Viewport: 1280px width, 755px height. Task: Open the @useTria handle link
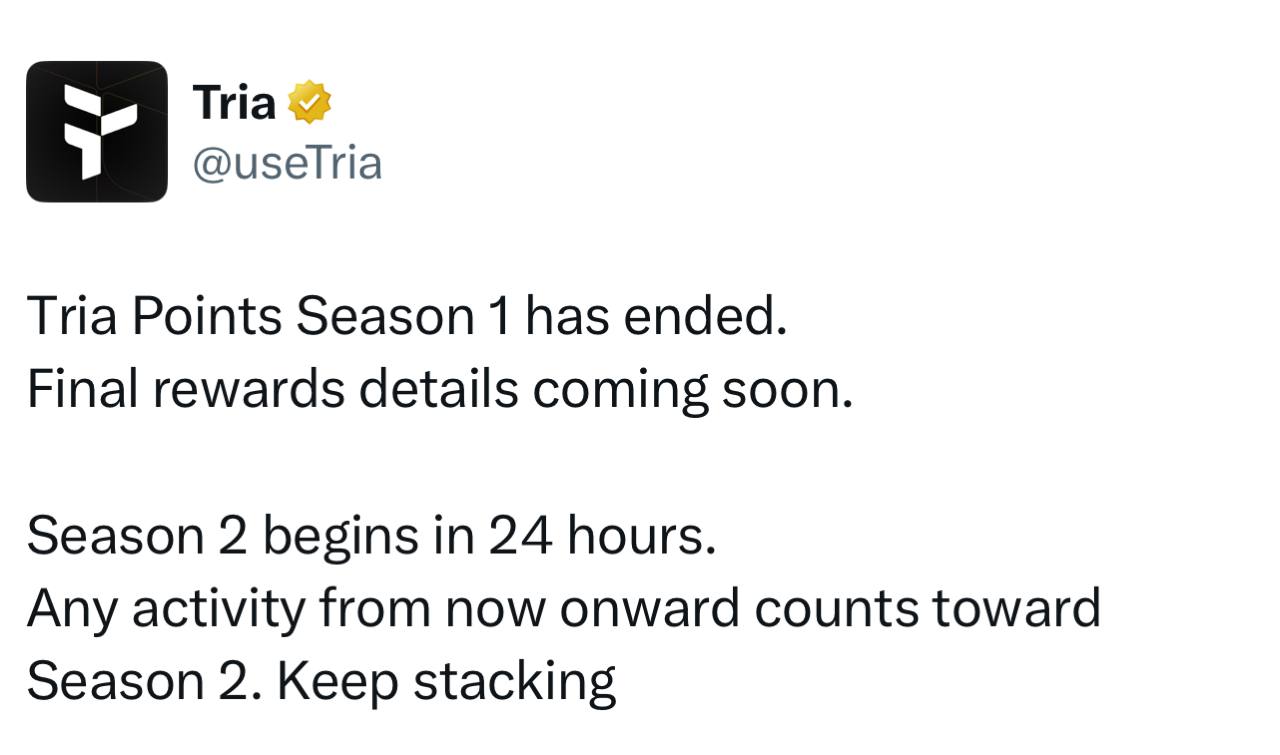(x=286, y=163)
